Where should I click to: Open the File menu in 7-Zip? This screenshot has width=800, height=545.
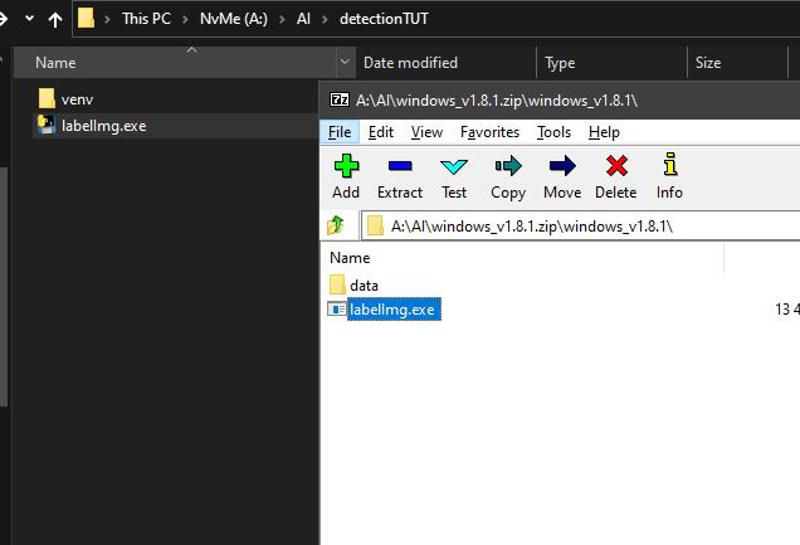pos(339,132)
